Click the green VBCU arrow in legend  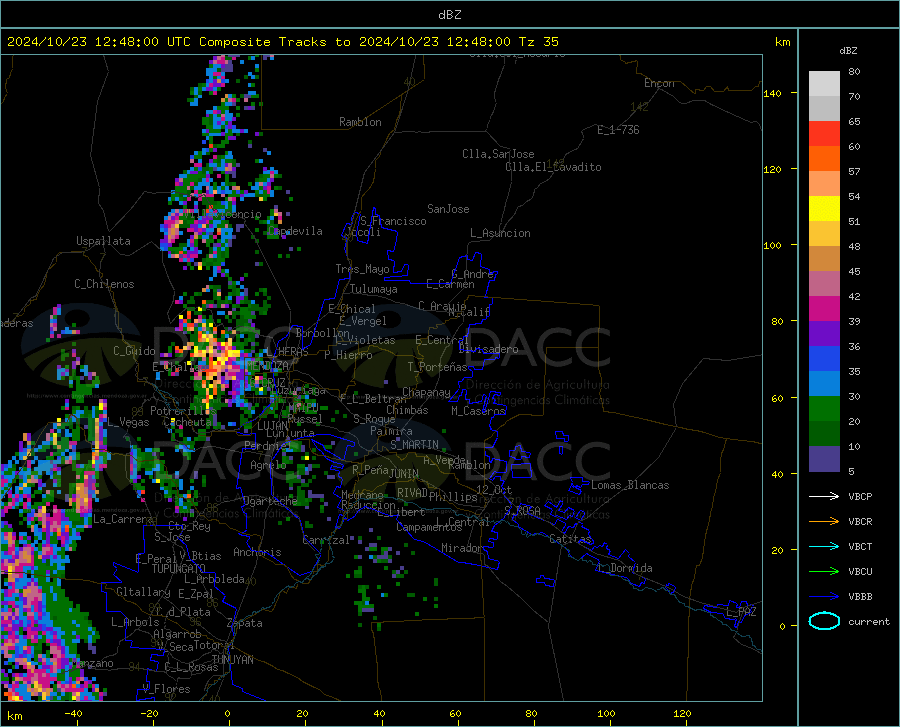tap(824, 572)
